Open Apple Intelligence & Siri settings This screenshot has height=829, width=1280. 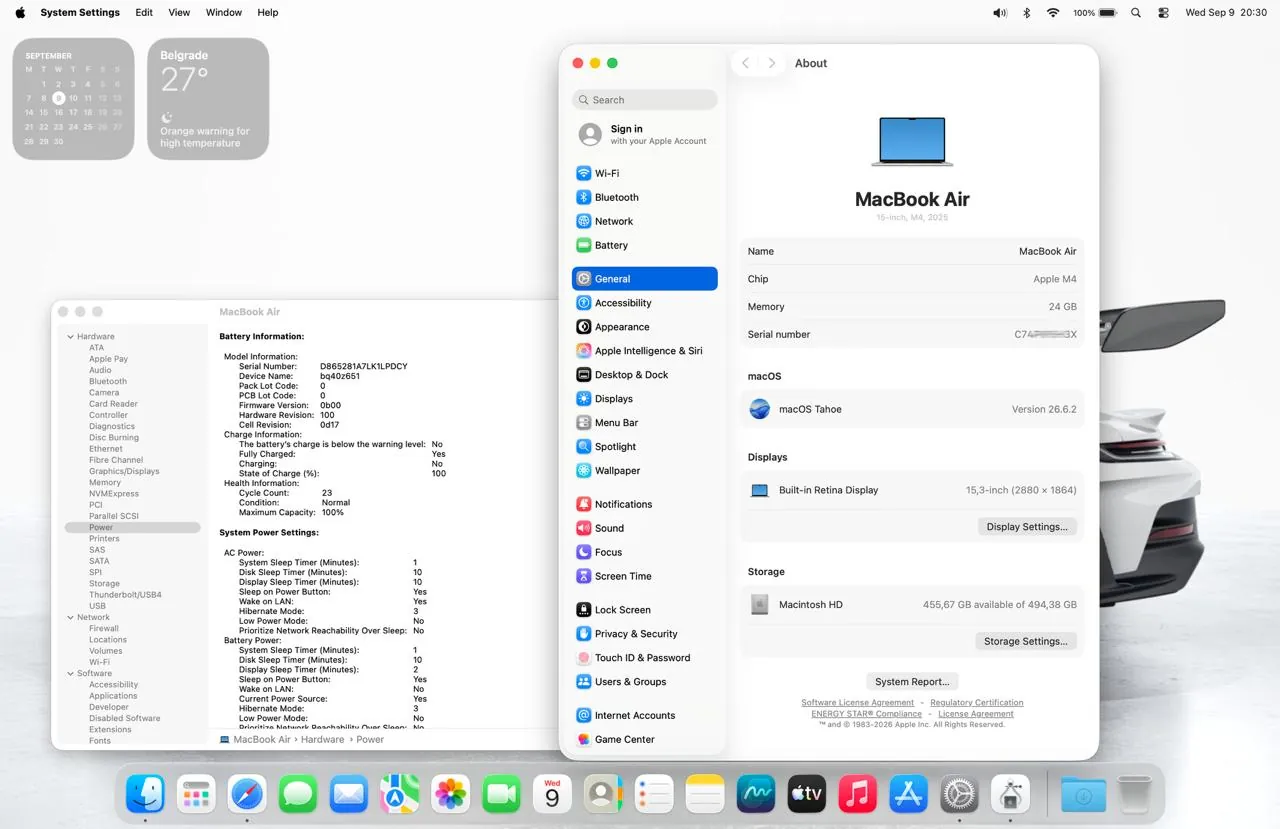coord(644,351)
